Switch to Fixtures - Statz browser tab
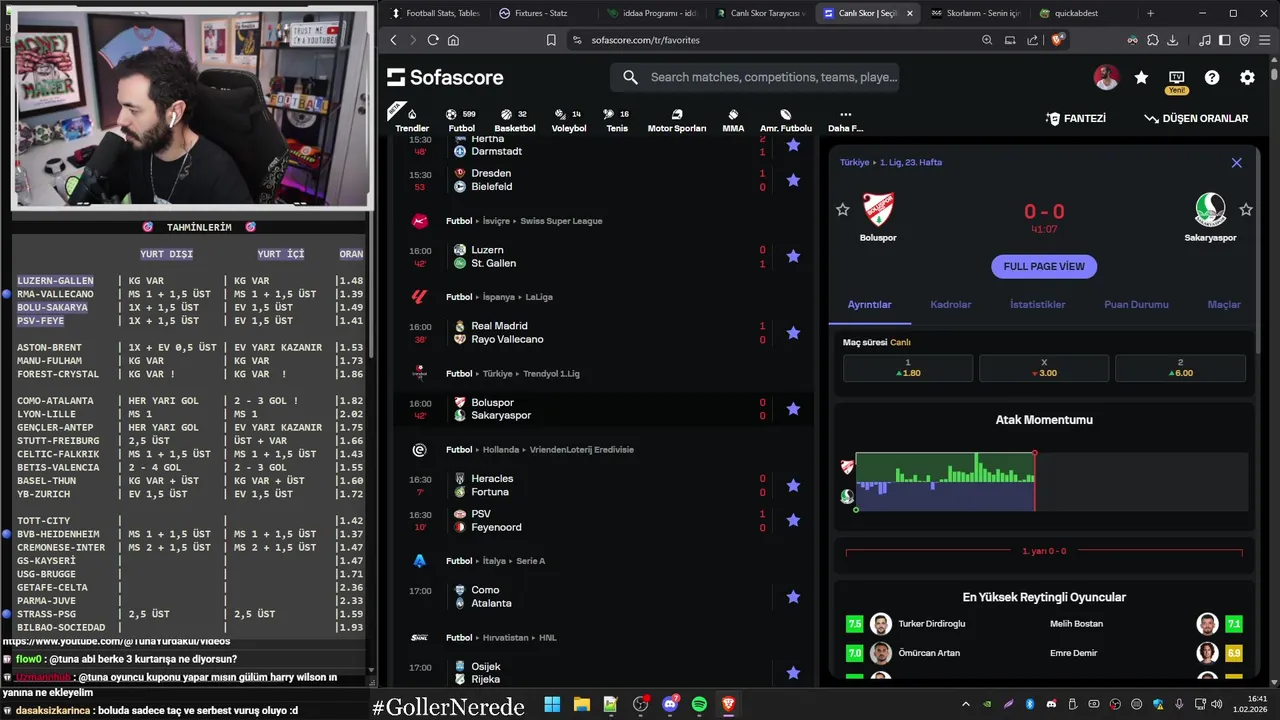The width and height of the screenshot is (1280, 720). click(x=542, y=13)
